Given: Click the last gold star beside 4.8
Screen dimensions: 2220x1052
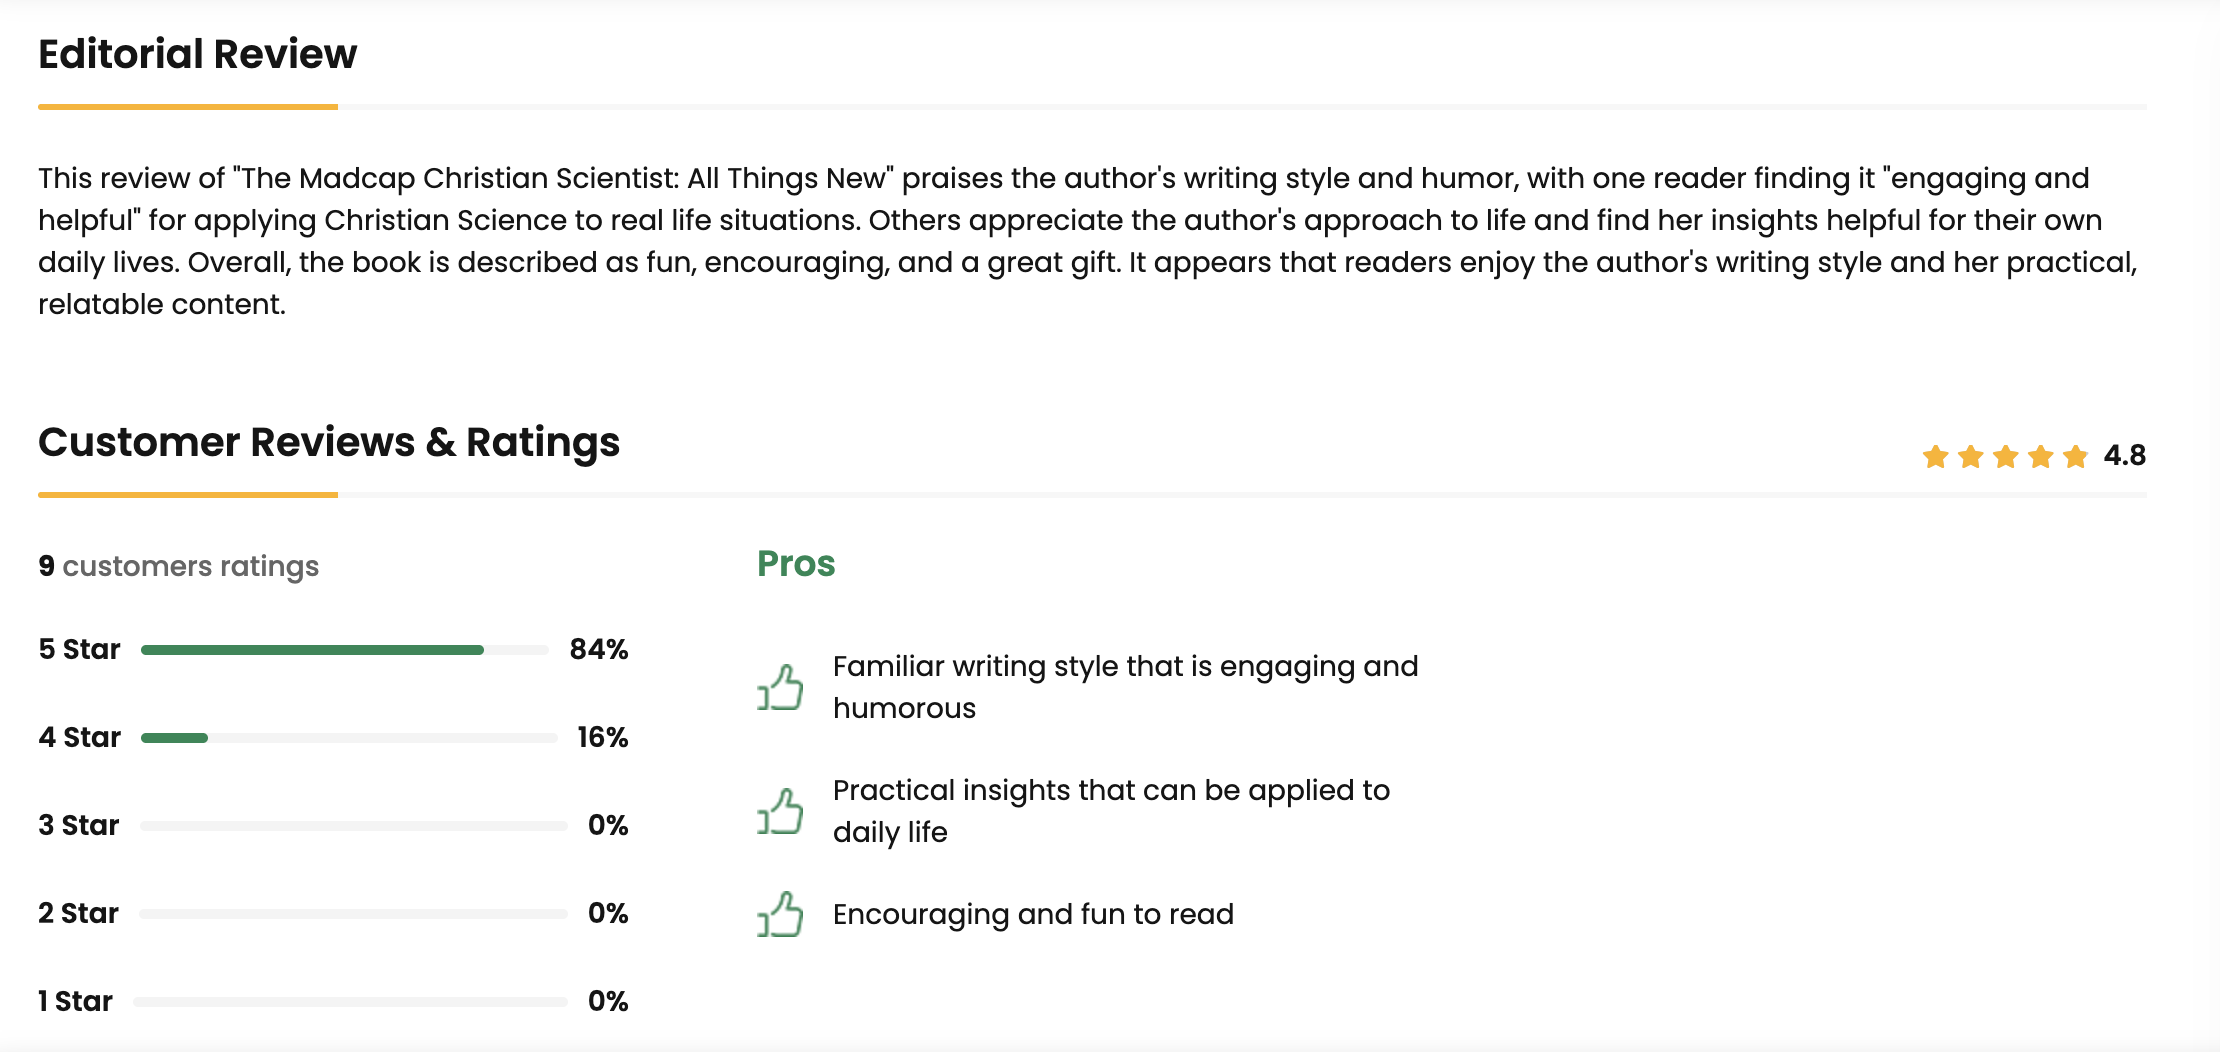Looking at the screenshot, I should [x=2075, y=457].
